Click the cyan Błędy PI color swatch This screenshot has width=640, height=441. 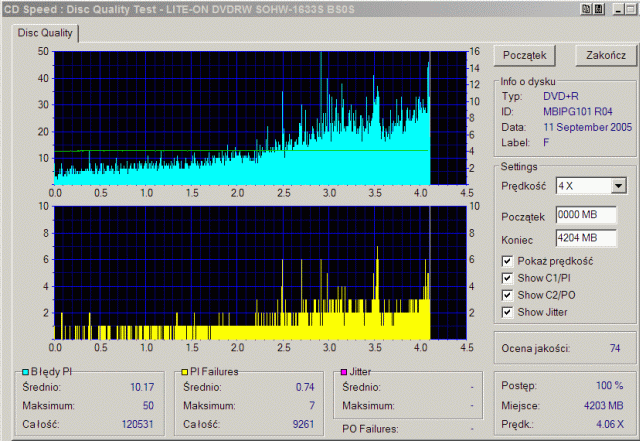point(26,372)
